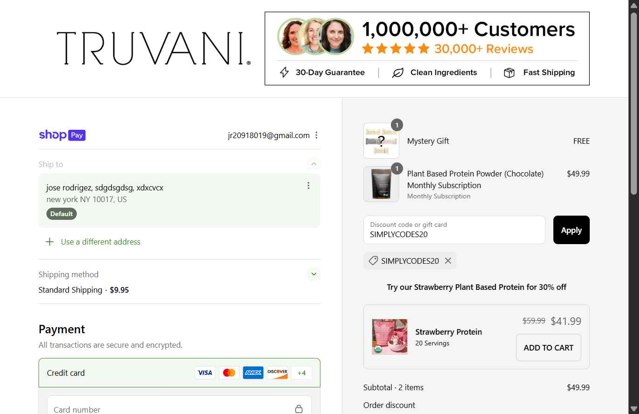This screenshot has height=414, width=639.
Task: Click the scrollbar up arrow
Action: point(634,4)
